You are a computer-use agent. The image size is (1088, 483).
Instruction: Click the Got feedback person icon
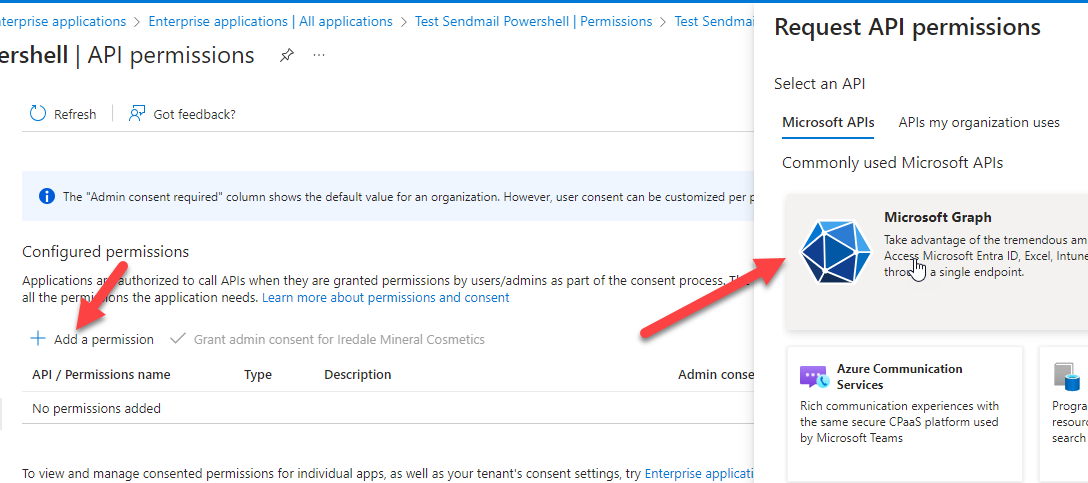point(137,114)
